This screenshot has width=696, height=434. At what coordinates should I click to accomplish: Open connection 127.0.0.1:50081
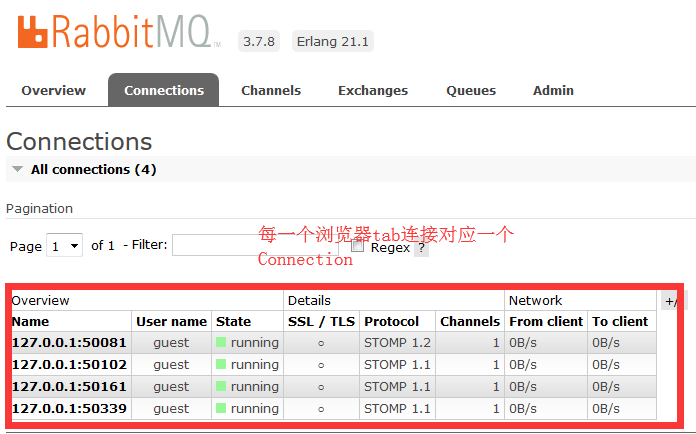point(69,343)
